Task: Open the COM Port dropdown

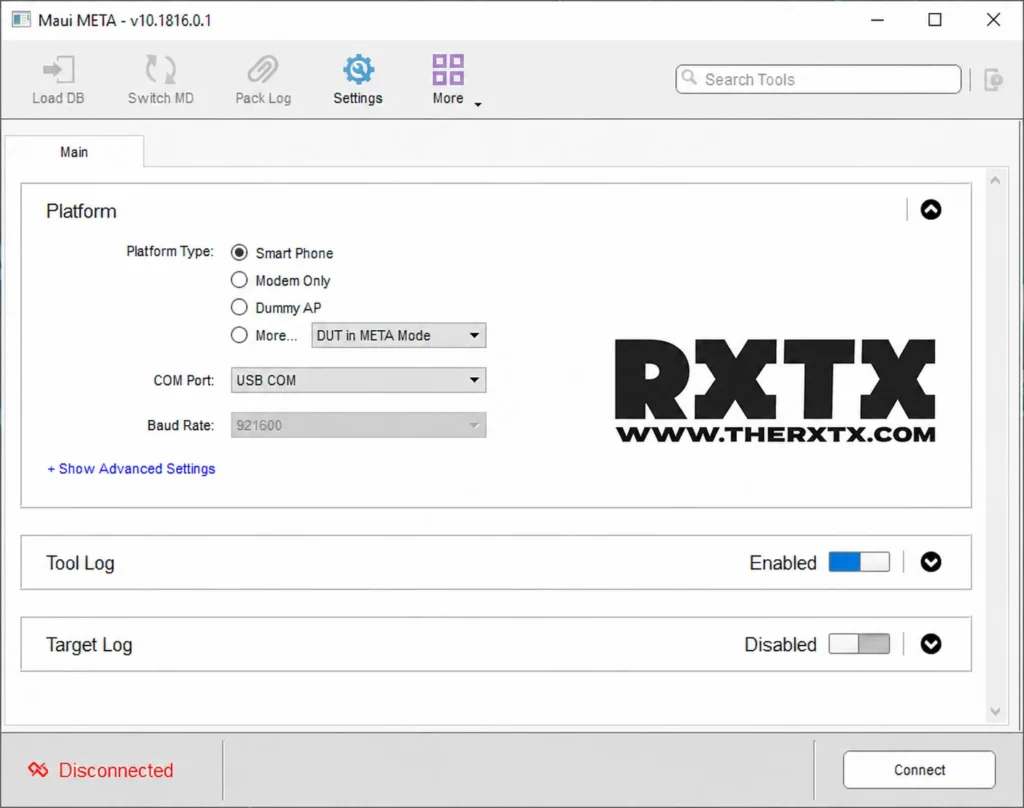Action: click(x=358, y=380)
